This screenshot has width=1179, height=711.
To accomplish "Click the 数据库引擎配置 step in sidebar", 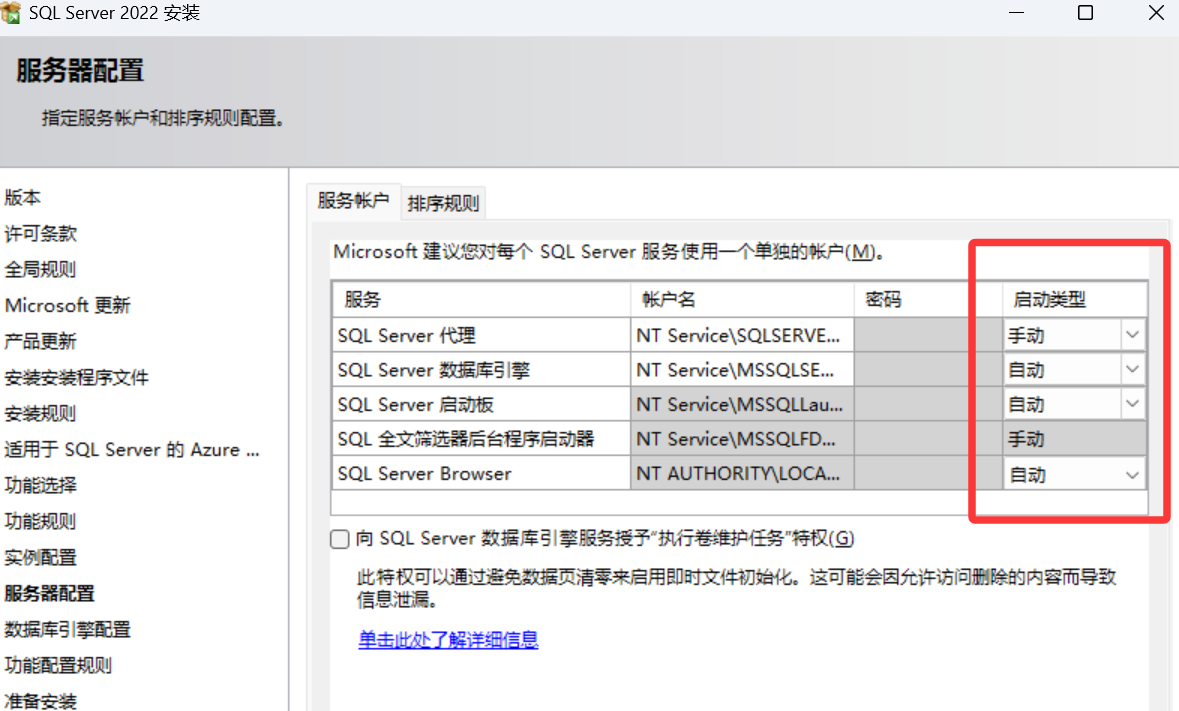I will click(x=68, y=630).
